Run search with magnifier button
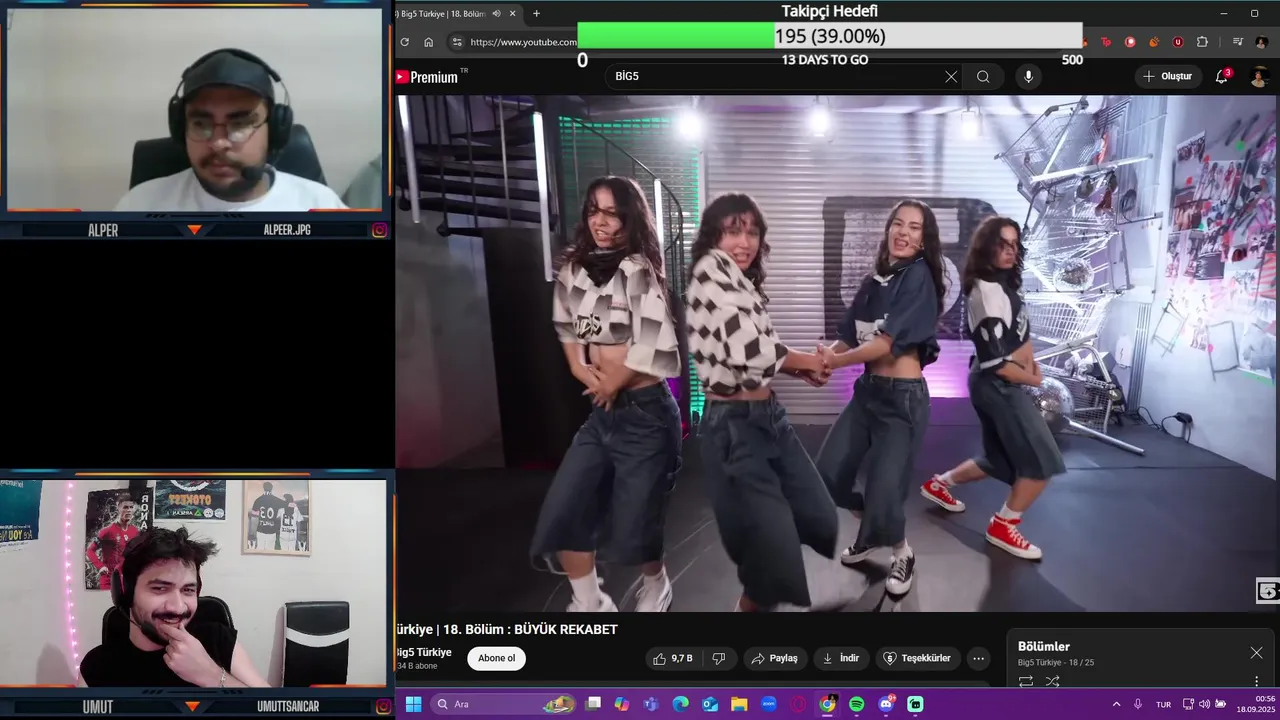Screen dimensions: 1280x720 point(983,77)
